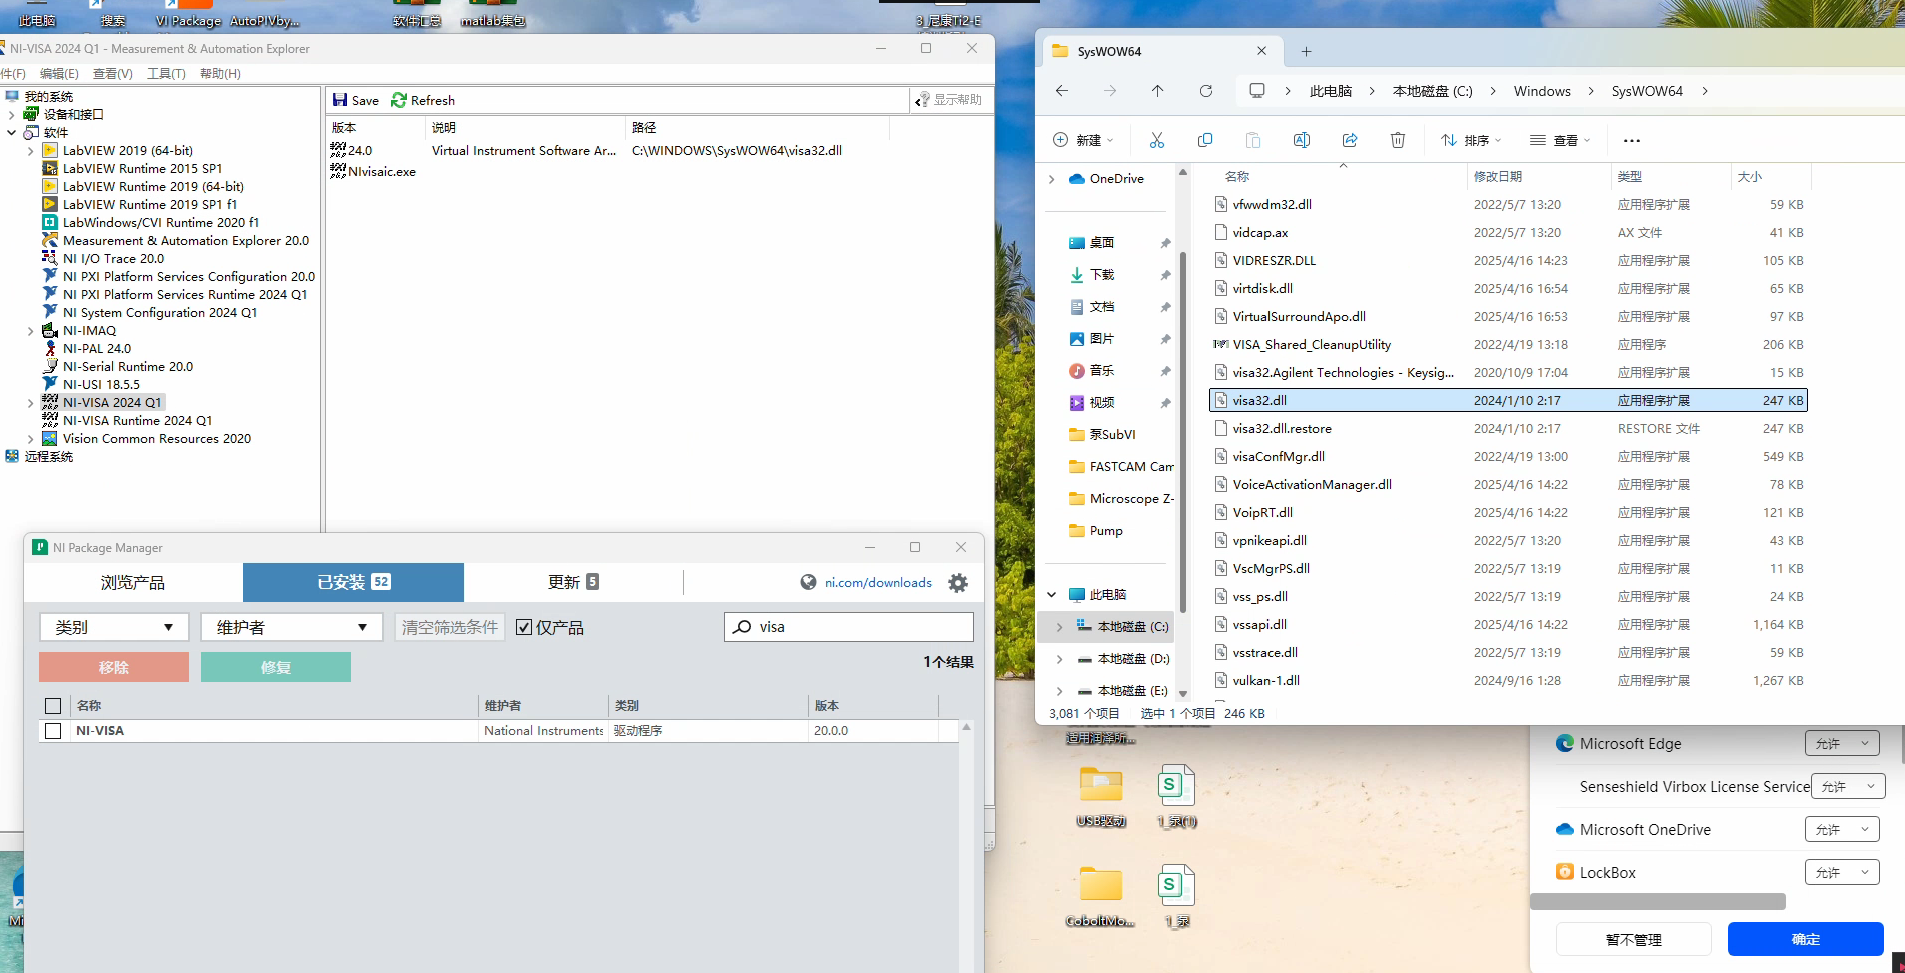Image resolution: width=1905 pixels, height=973 pixels.
Task: Check the NI-VISA package row checkbox
Action: click(53, 731)
